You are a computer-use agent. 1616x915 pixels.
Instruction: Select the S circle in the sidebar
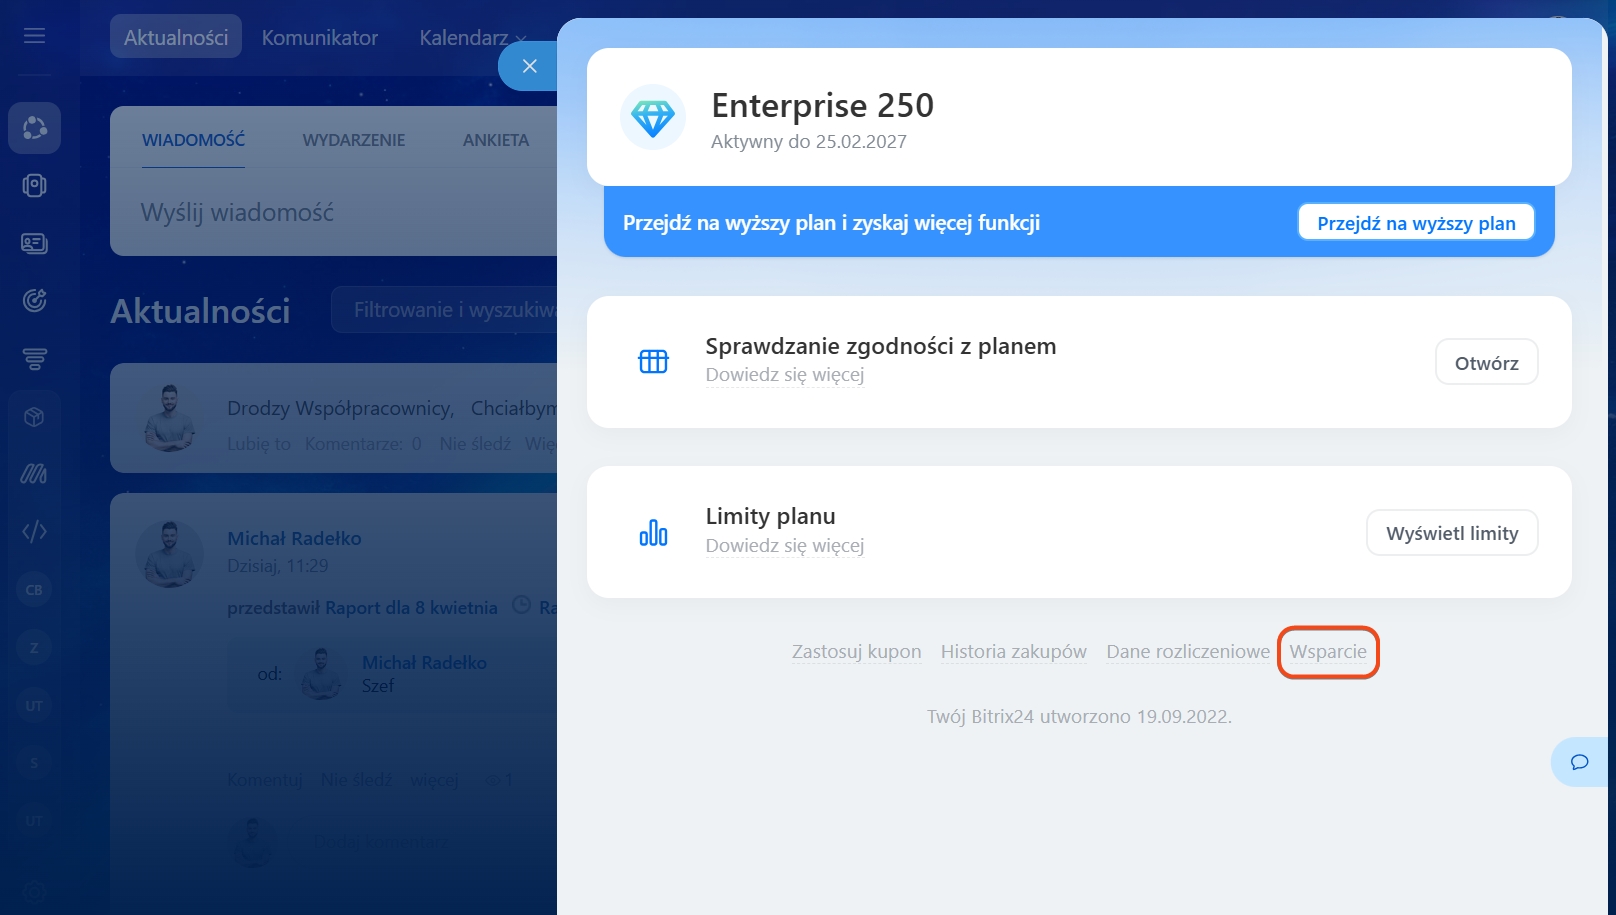click(x=34, y=763)
